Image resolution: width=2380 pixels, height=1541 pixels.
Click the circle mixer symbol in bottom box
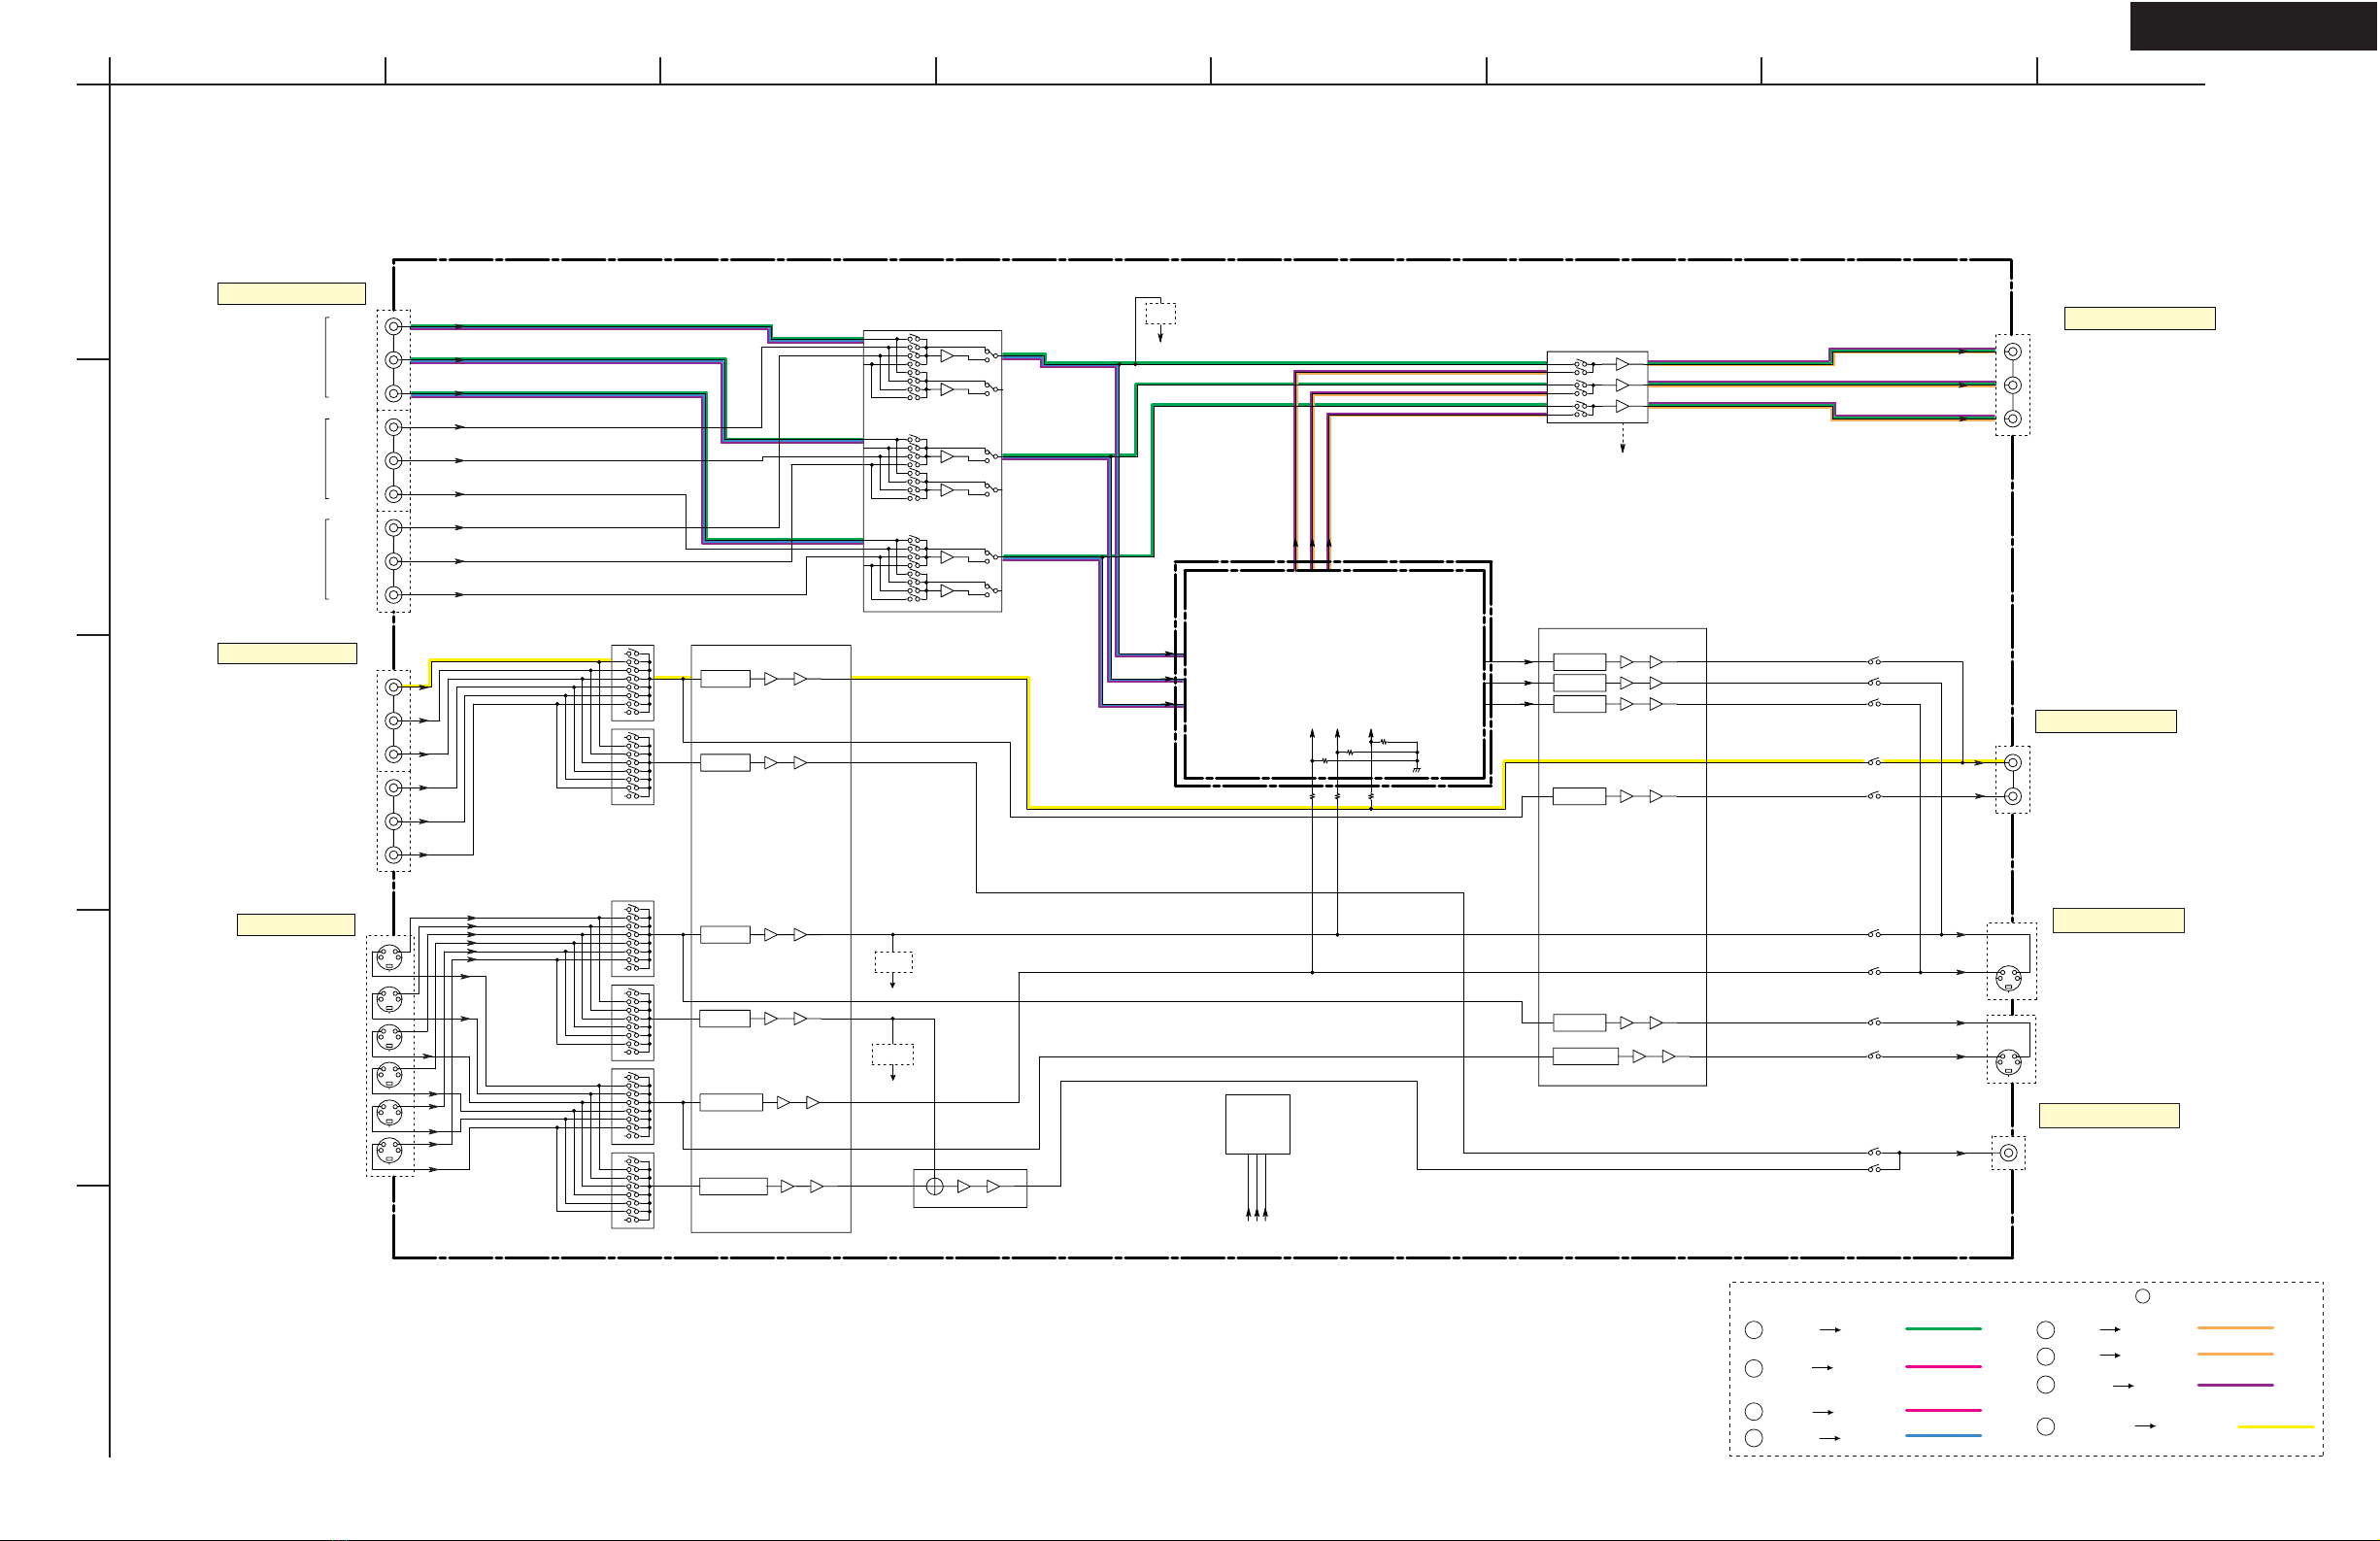tap(935, 1186)
